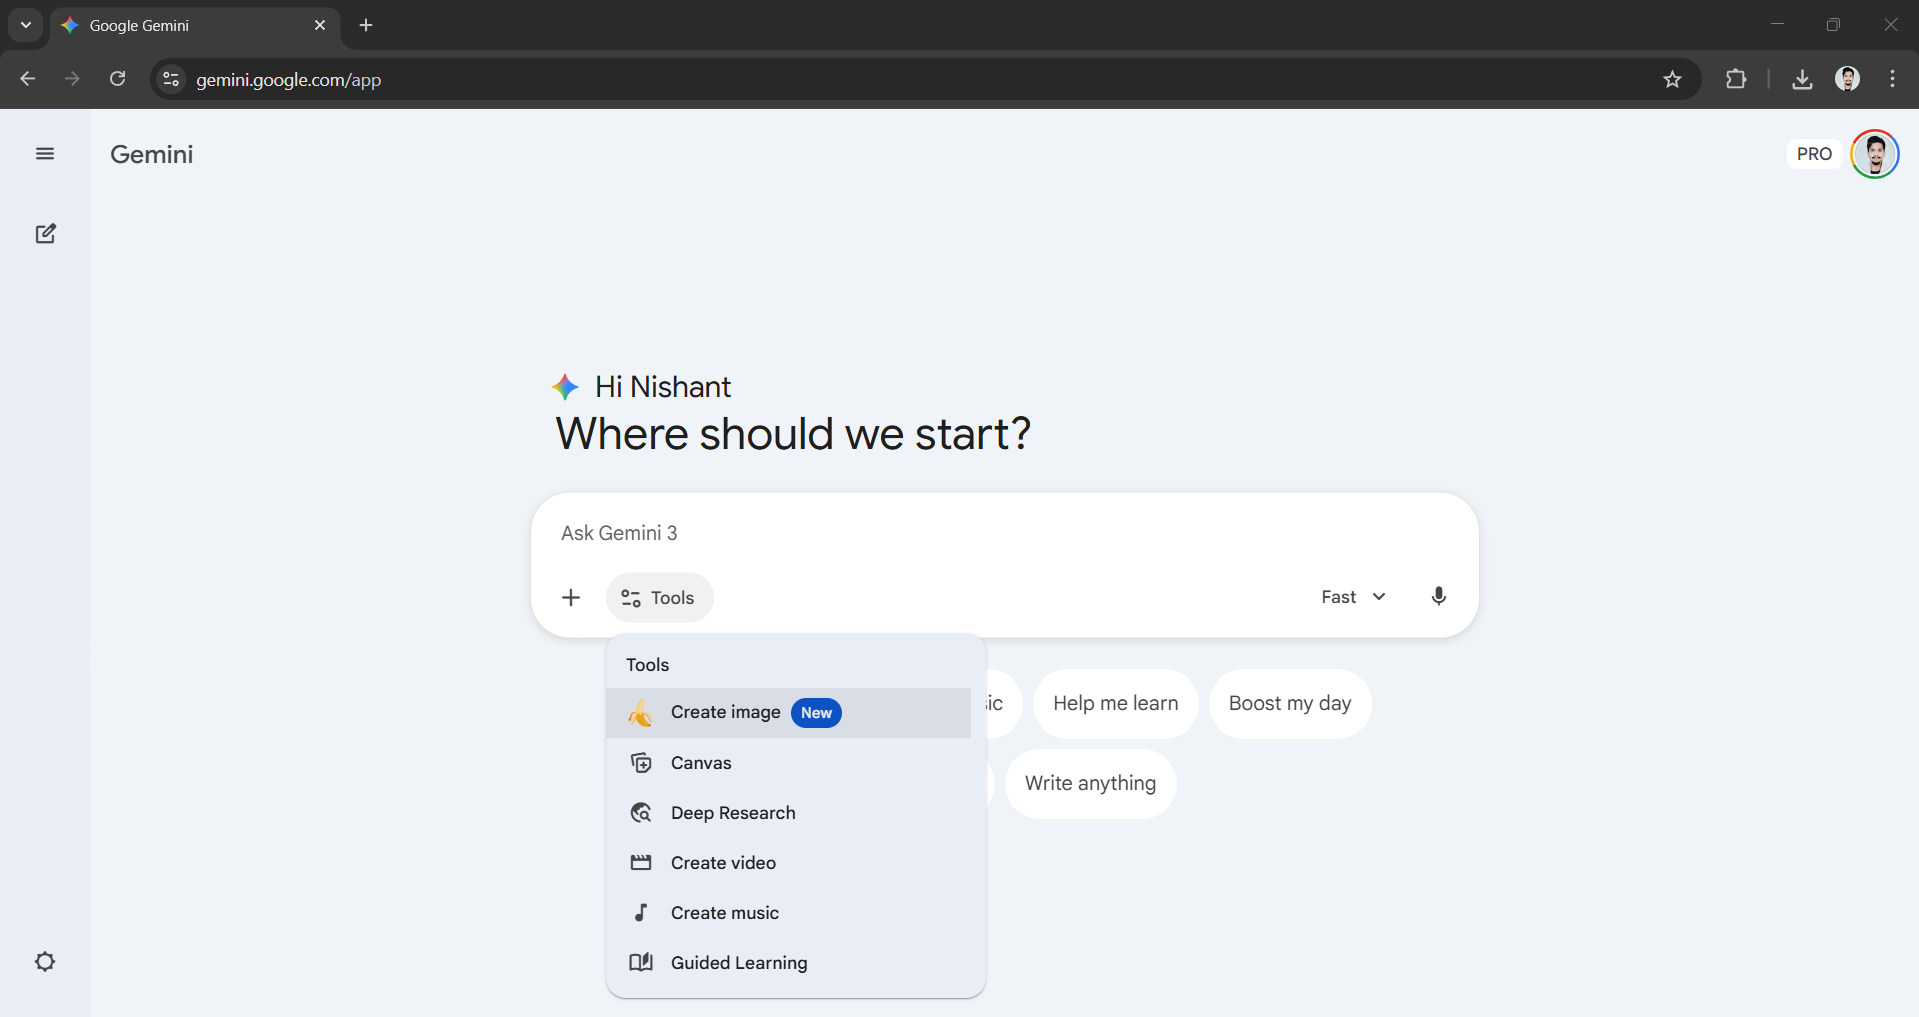Click the Canvas tool icon
1919x1017 pixels.
tap(641, 763)
